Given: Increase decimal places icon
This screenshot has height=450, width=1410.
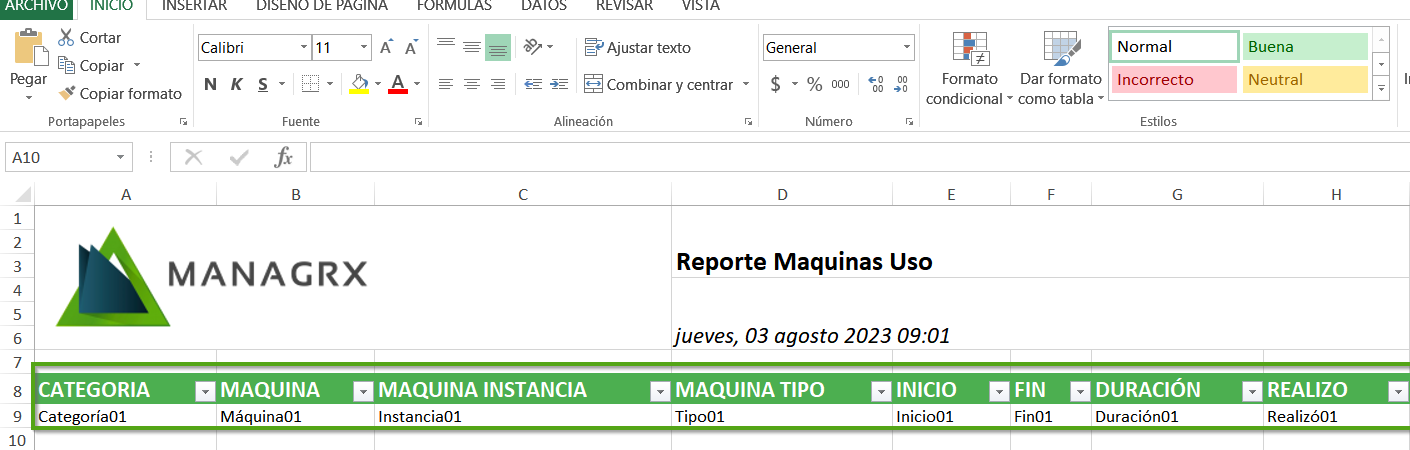Looking at the screenshot, I should (x=876, y=84).
